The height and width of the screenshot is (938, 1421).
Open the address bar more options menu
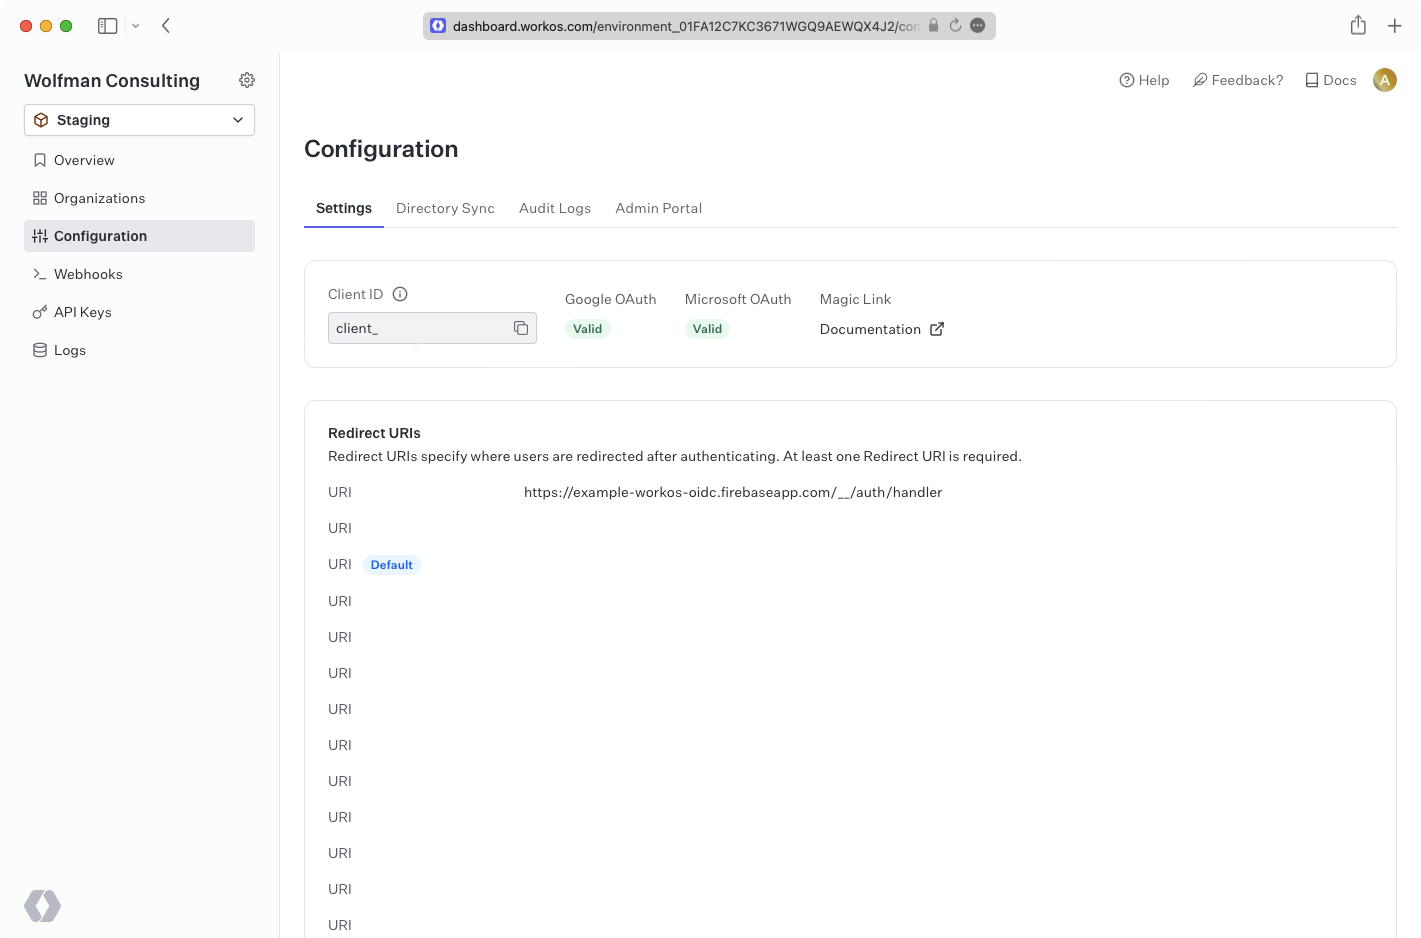point(978,26)
